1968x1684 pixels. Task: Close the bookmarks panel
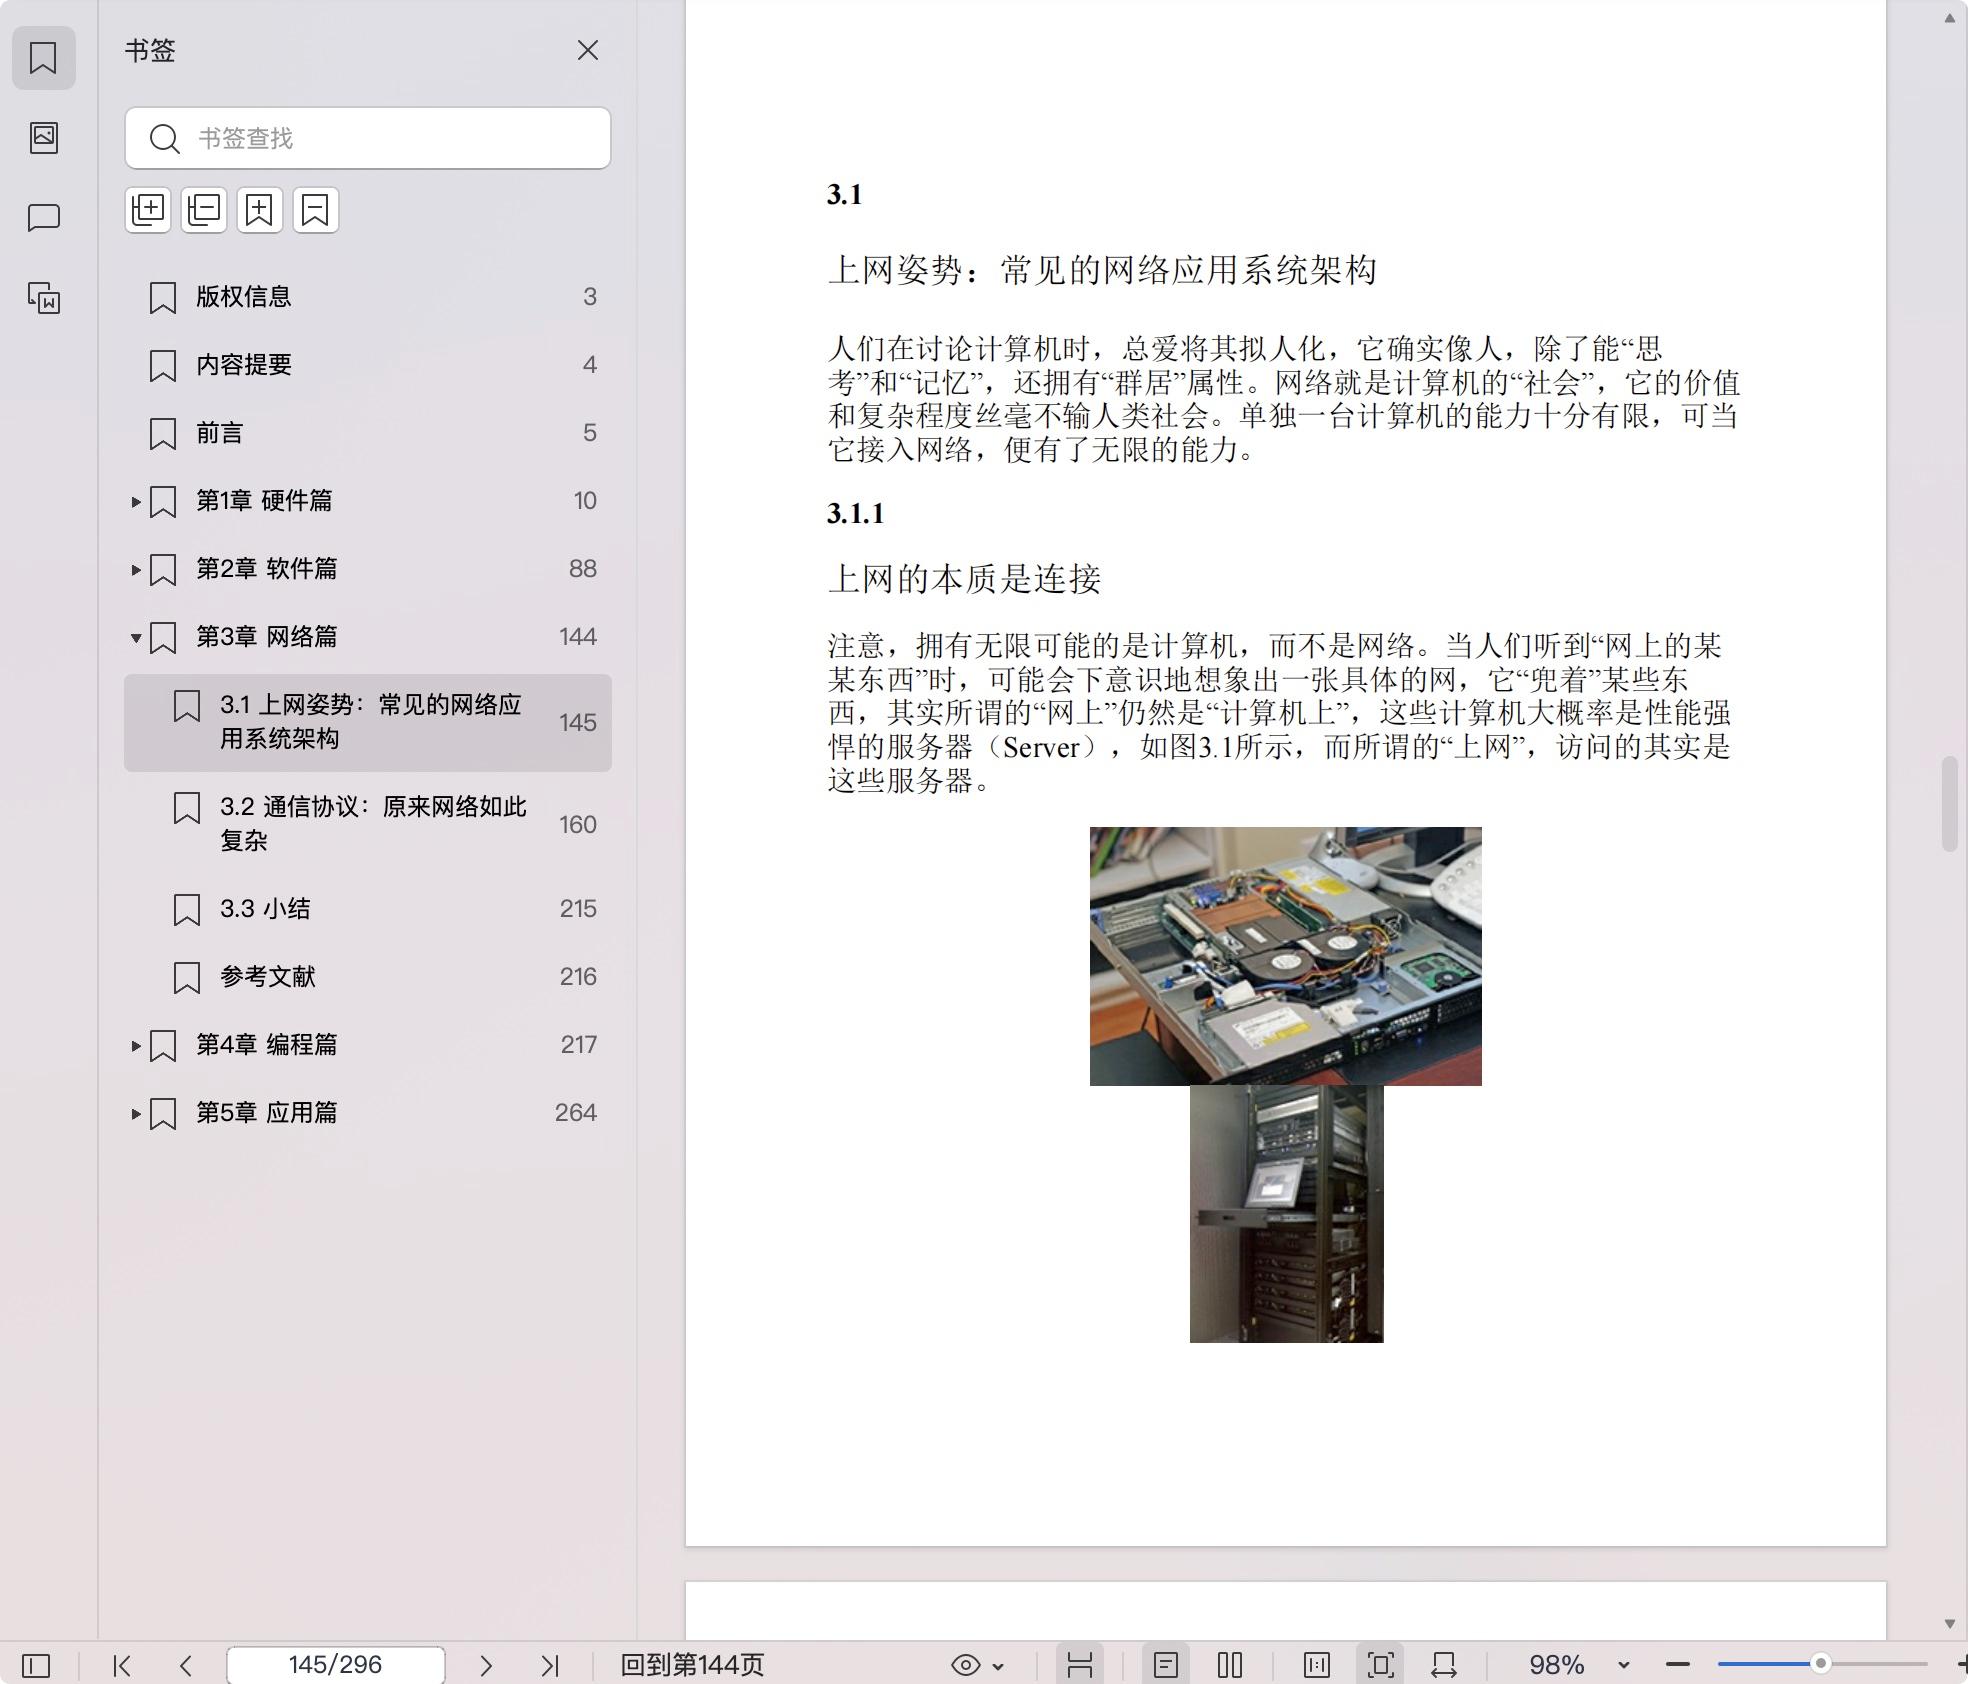[588, 51]
